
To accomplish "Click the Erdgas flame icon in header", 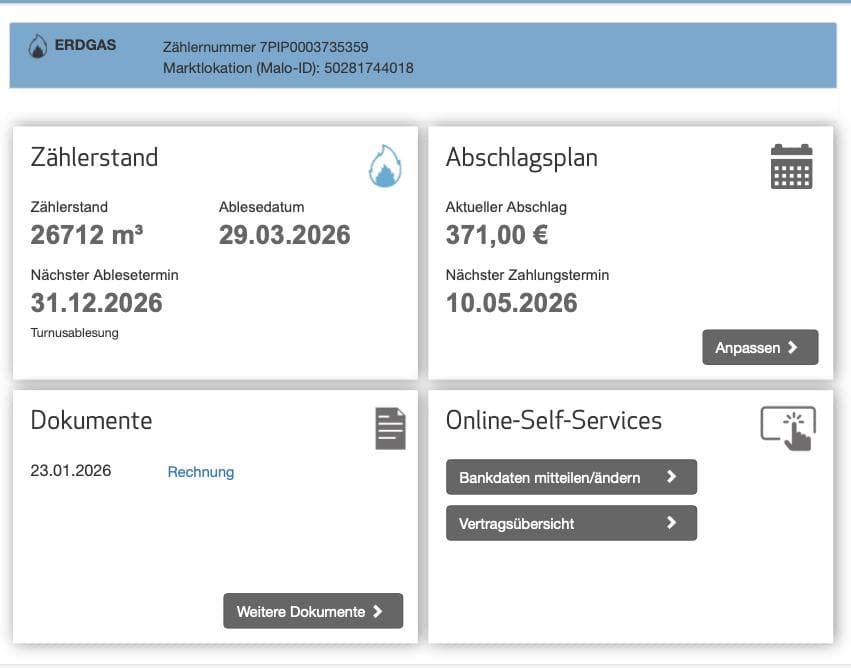I will [x=37, y=47].
